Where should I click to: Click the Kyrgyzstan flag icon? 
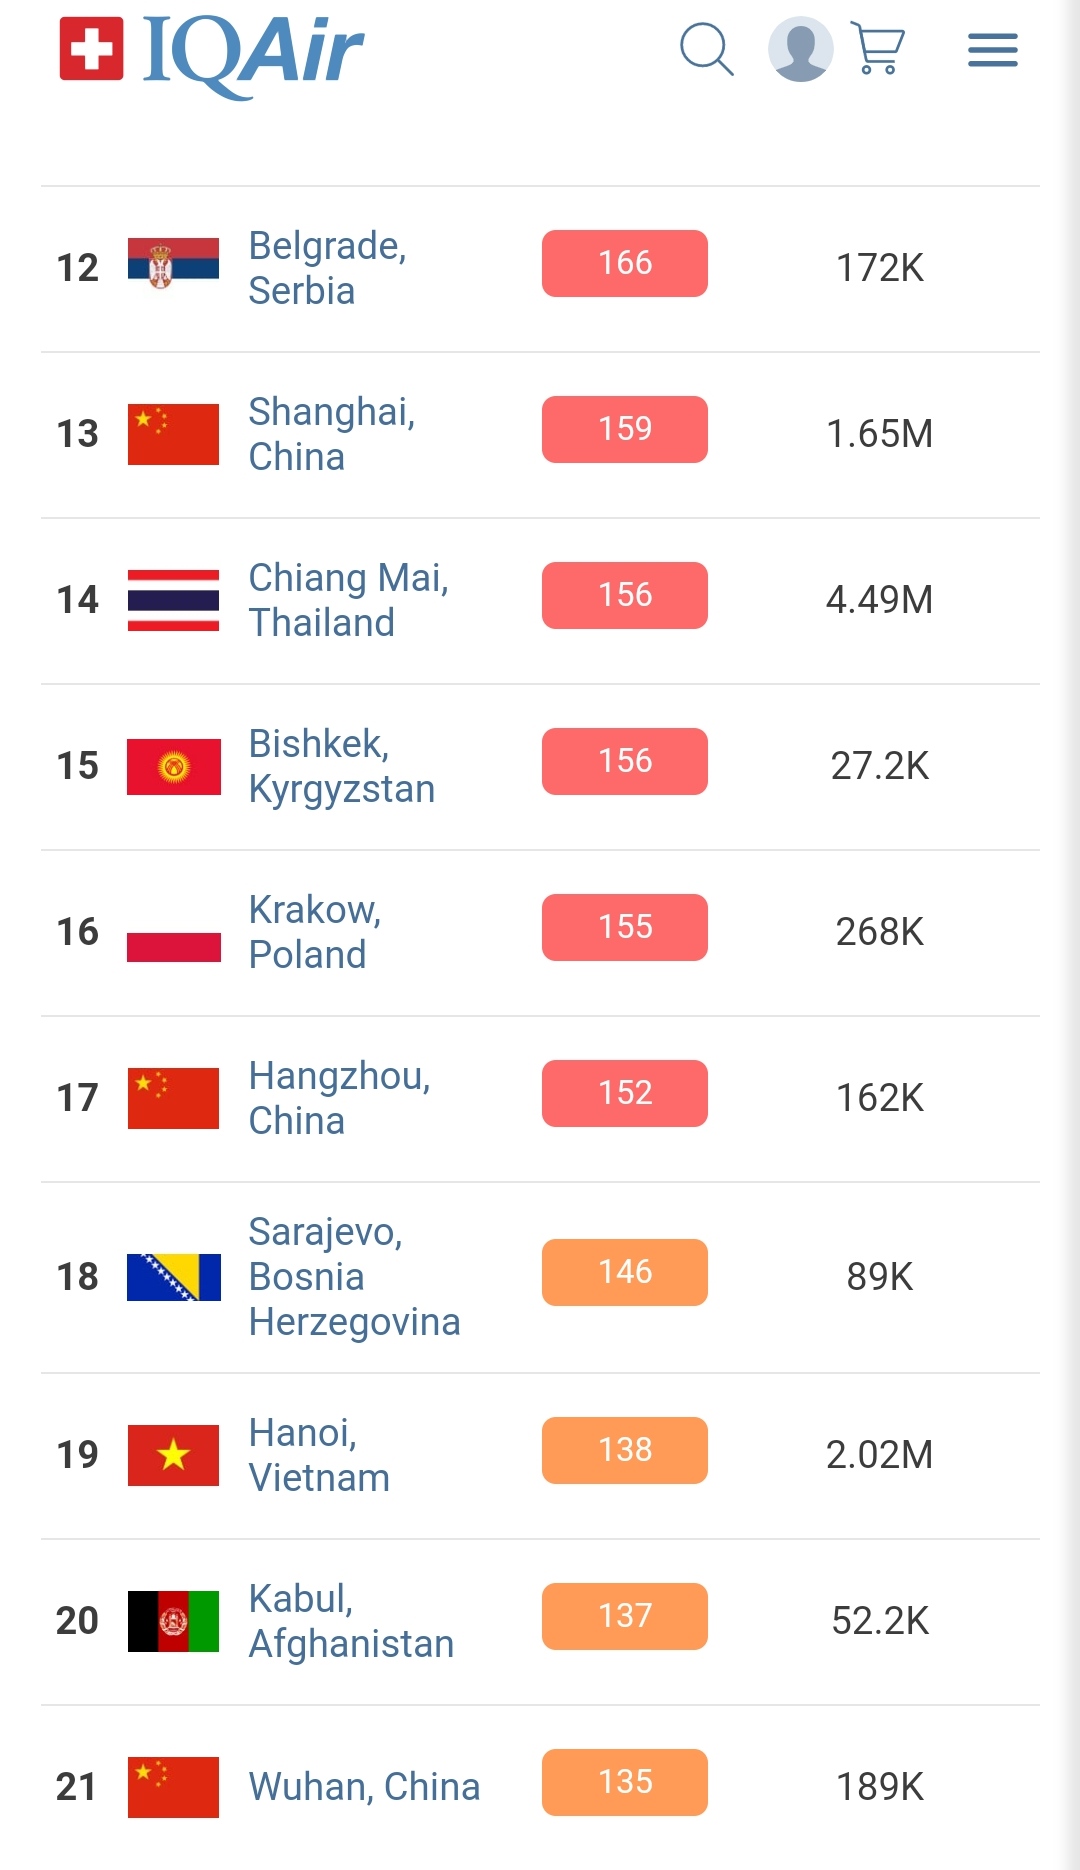173,767
